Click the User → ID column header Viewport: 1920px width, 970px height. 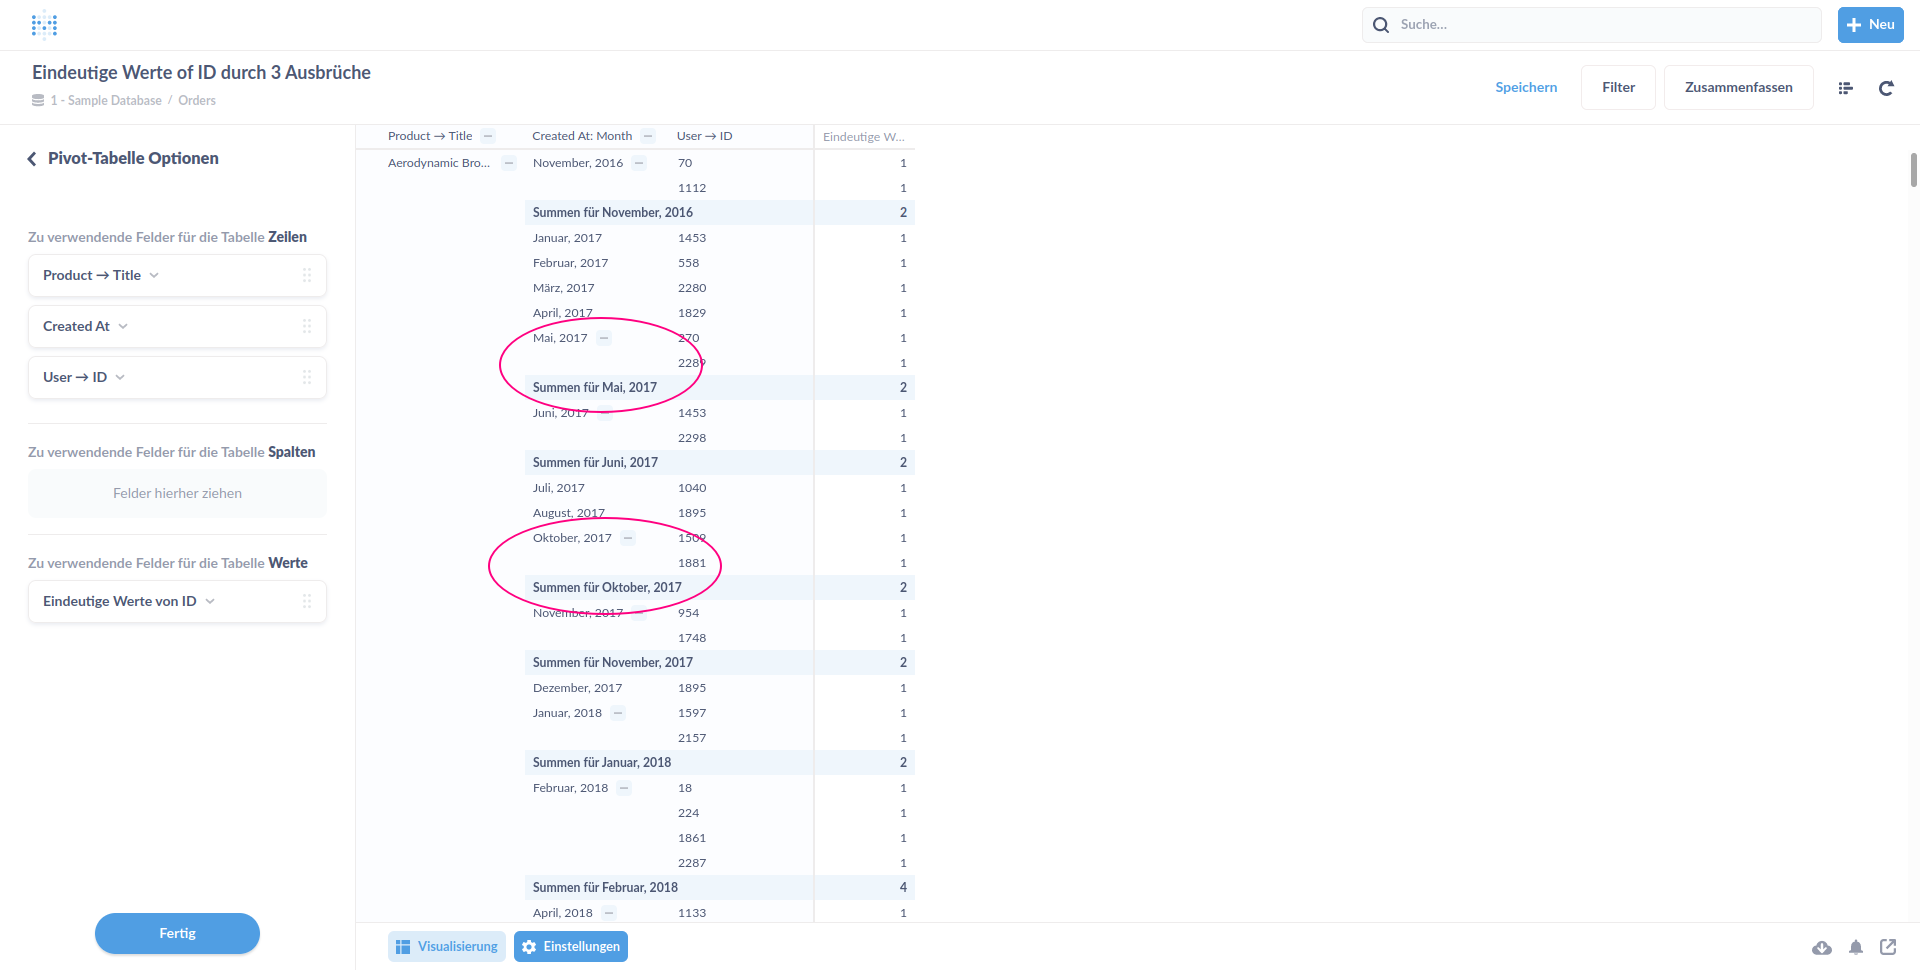tap(704, 136)
